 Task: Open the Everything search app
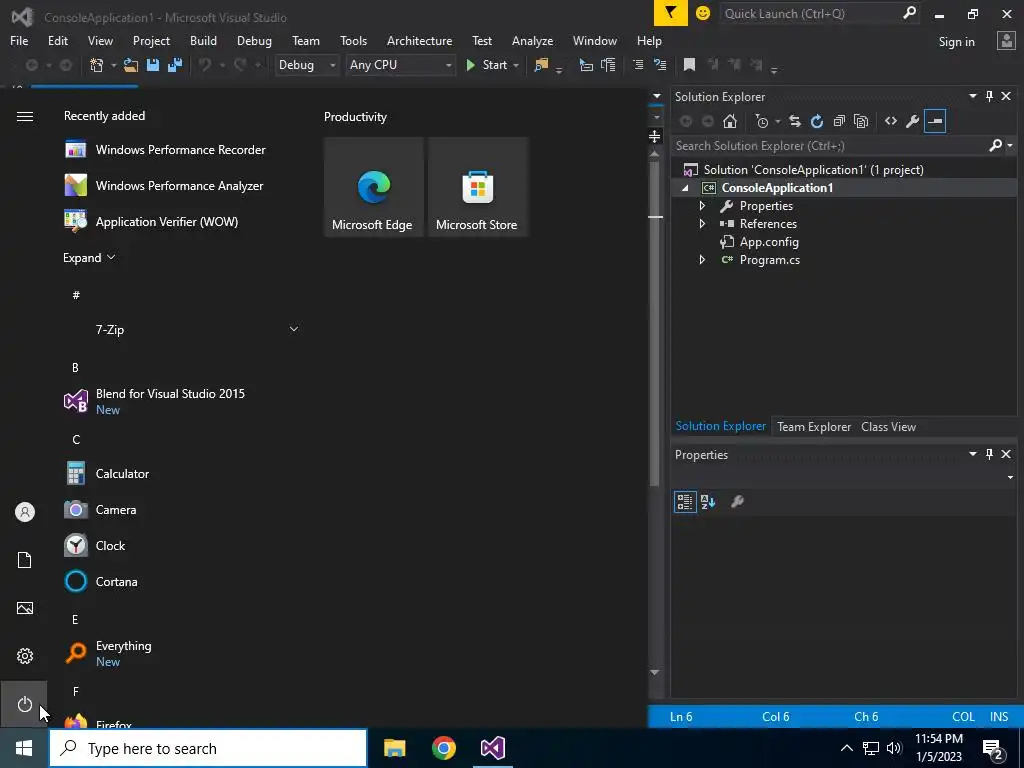point(184,653)
